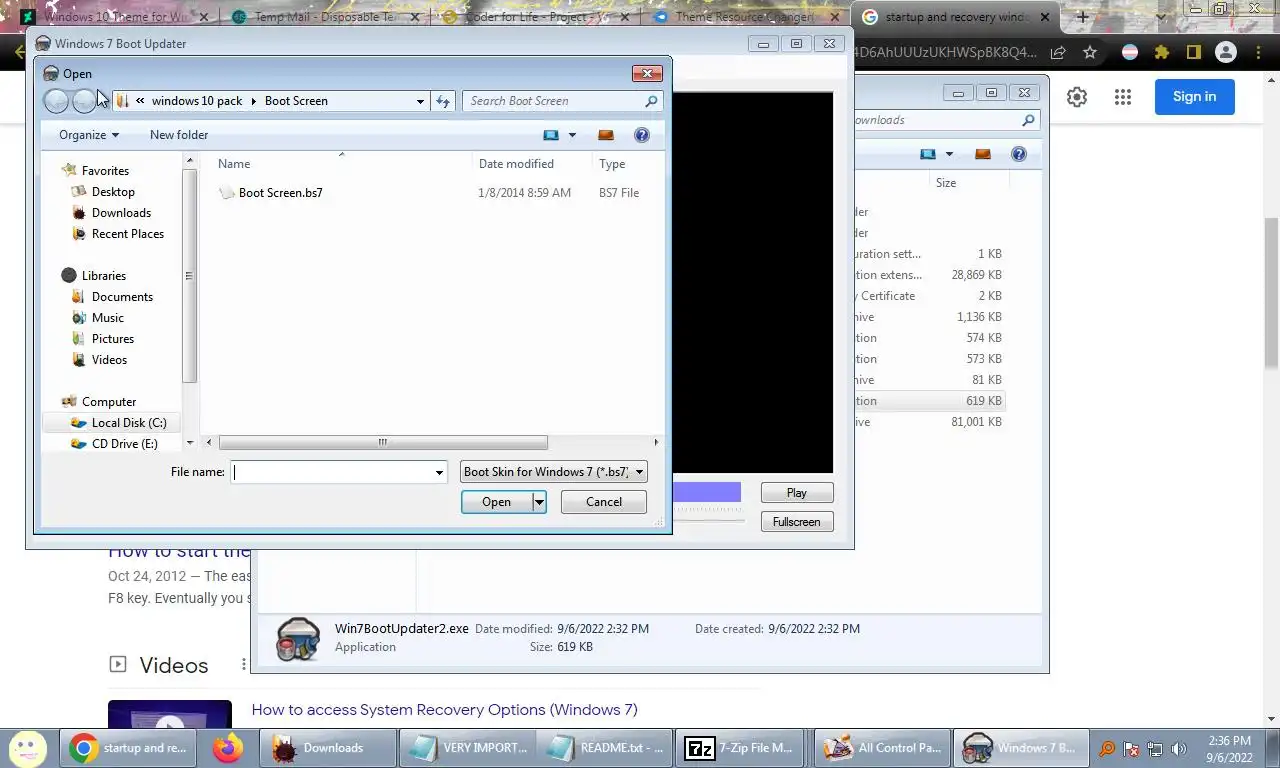Screen dimensions: 1280x768
Task: Click the navigation pane vertical scrollbar
Action: (x=189, y=276)
